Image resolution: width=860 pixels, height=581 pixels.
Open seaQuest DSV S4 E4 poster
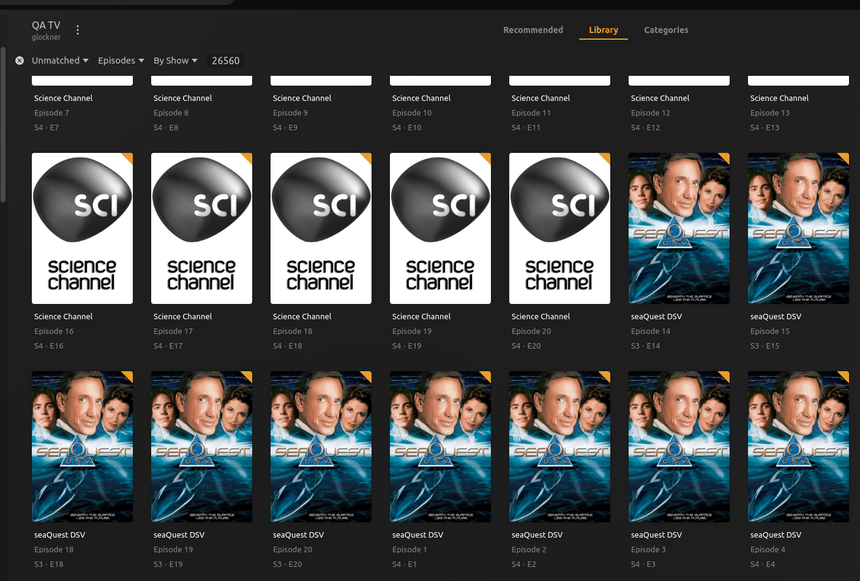click(x=798, y=447)
